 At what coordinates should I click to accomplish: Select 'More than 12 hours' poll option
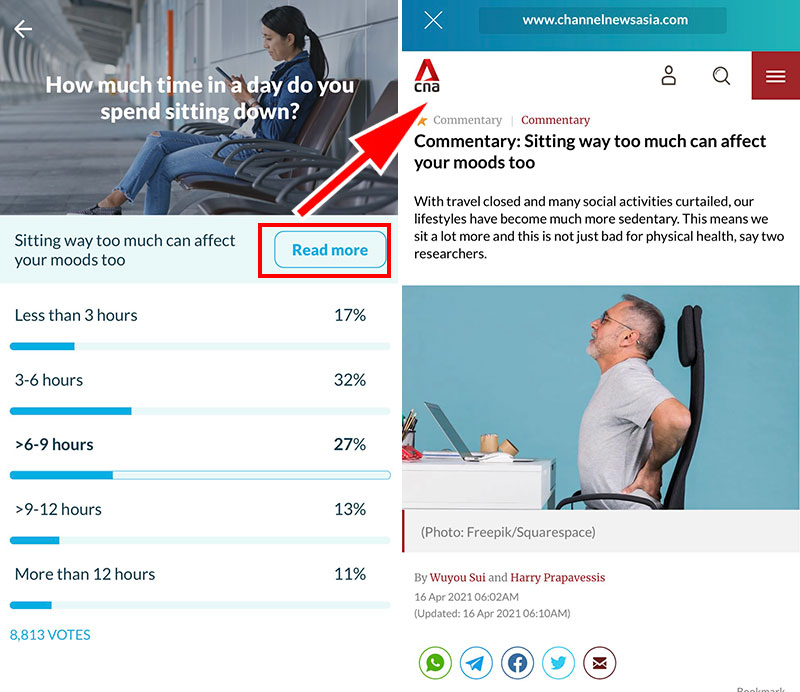(200, 586)
